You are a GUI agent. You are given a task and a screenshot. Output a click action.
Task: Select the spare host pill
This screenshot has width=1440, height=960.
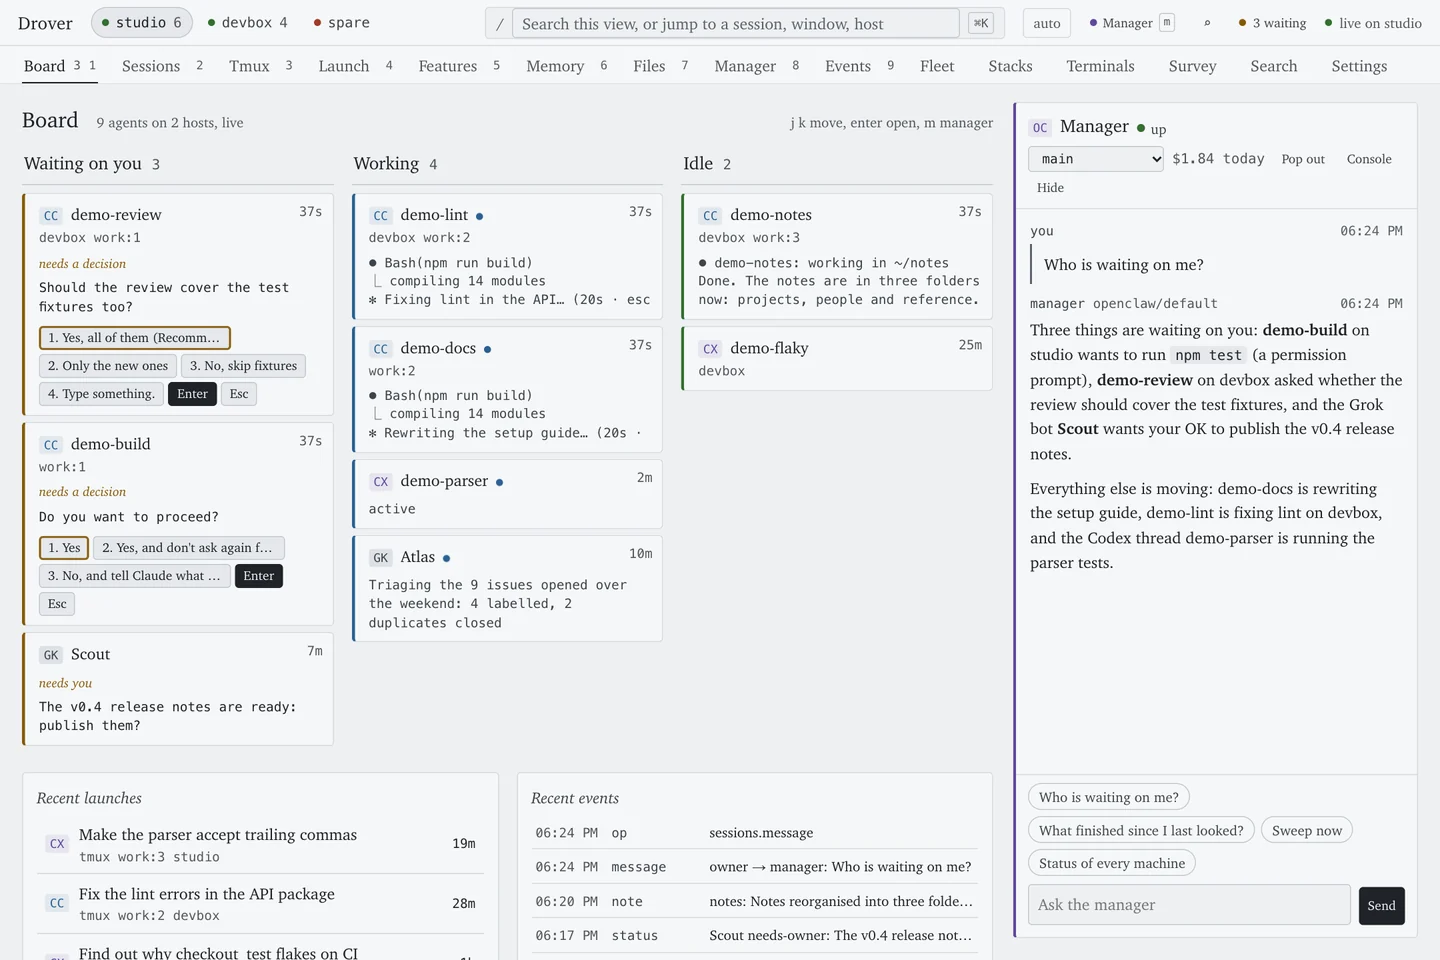click(x=341, y=22)
